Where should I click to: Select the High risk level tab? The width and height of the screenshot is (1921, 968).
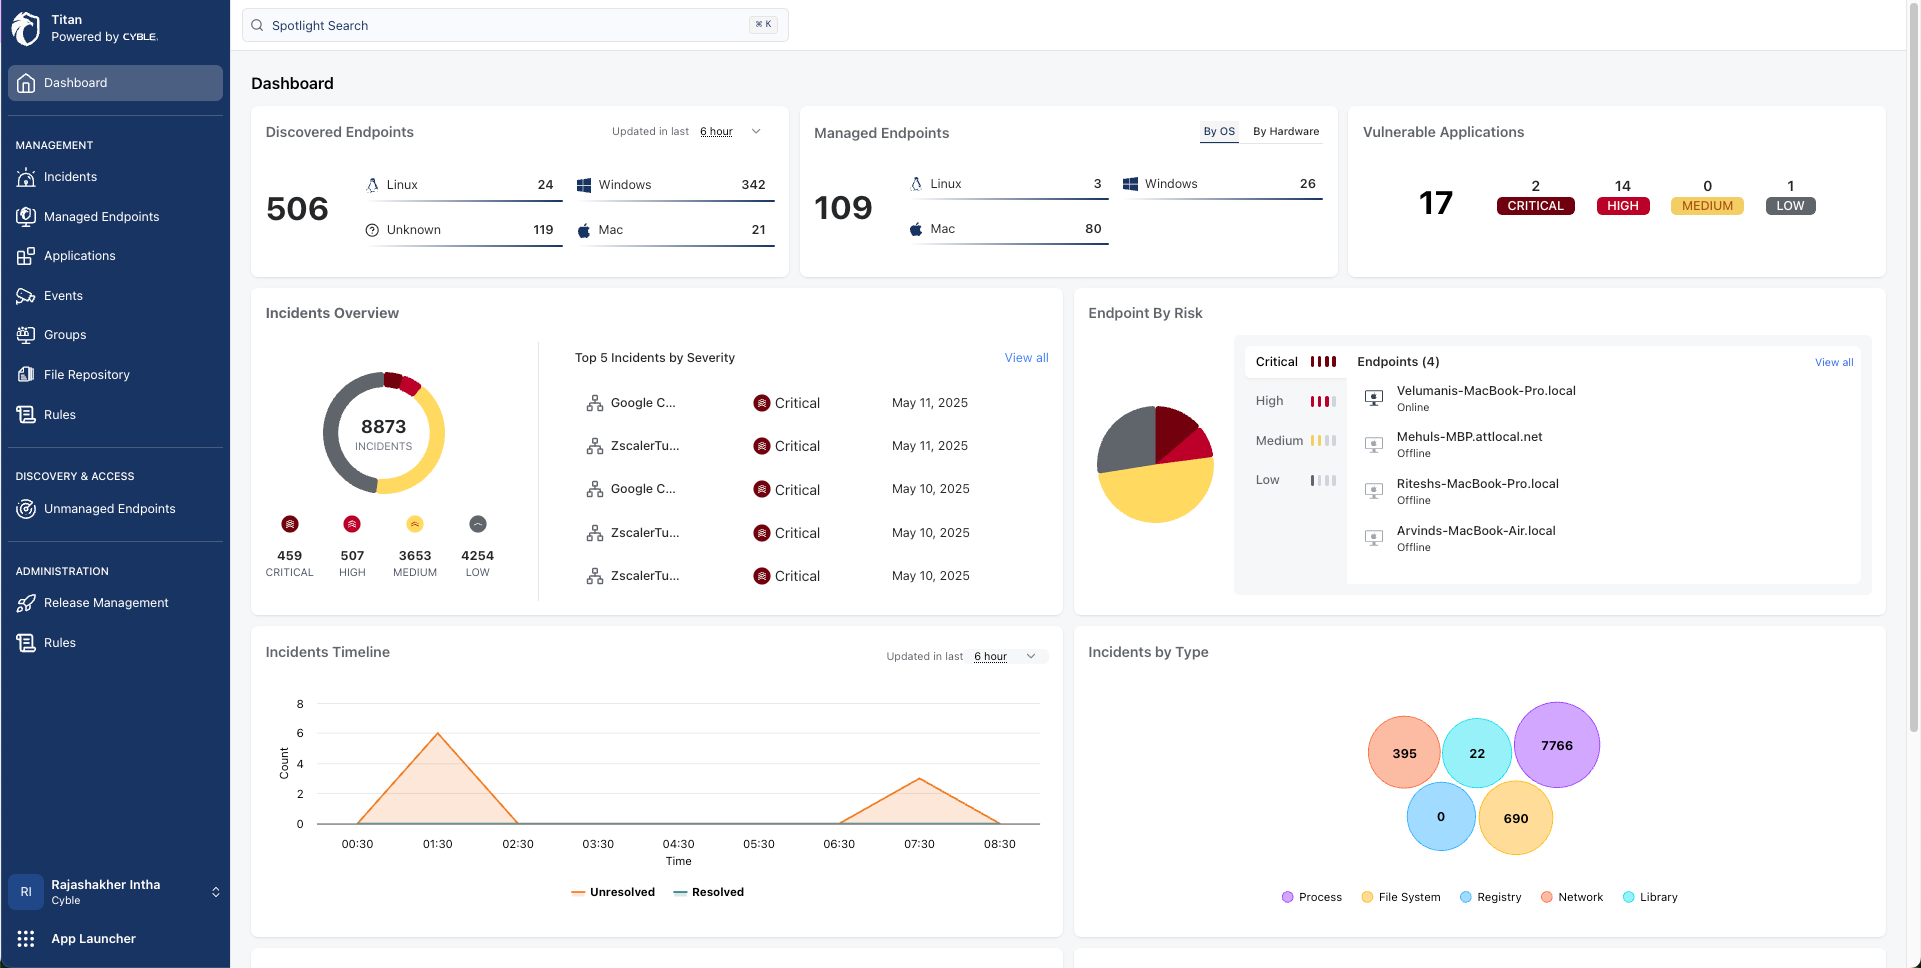pyautogui.click(x=1294, y=401)
